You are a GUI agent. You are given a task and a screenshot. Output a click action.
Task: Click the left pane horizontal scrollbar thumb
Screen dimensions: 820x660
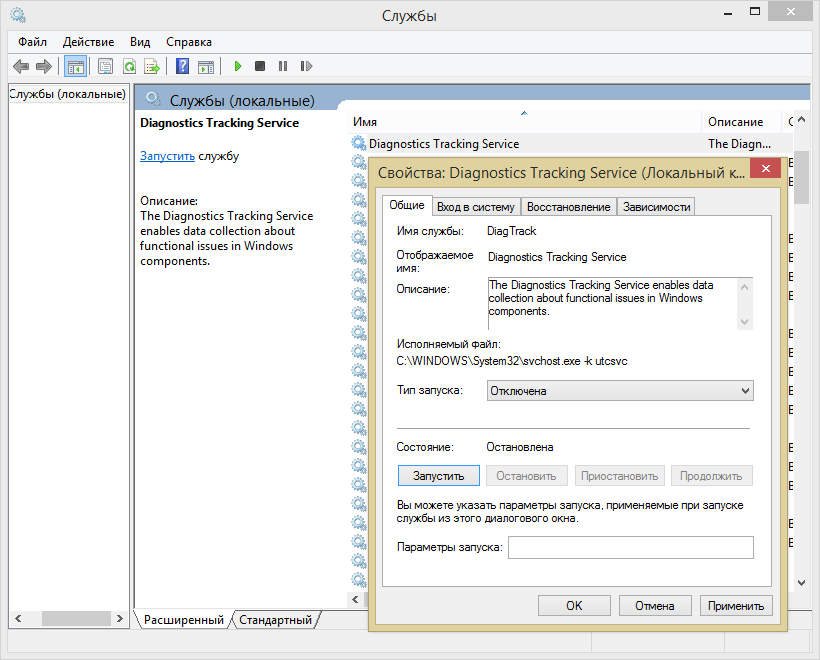[x=76, y=619]
